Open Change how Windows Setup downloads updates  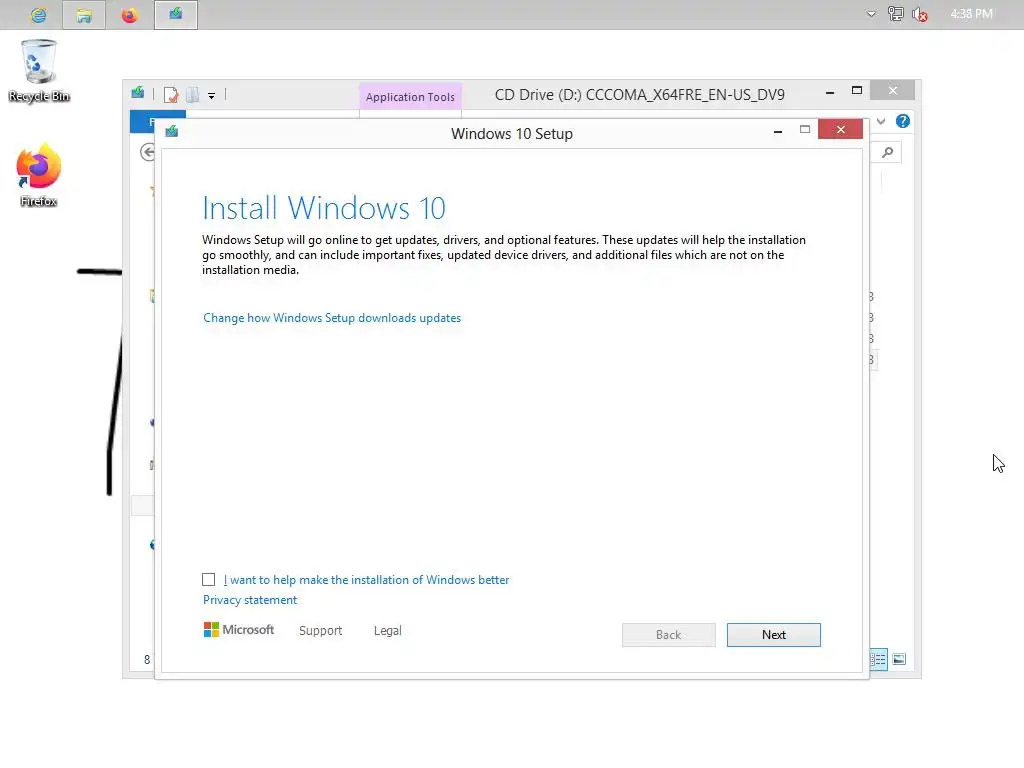332,318
